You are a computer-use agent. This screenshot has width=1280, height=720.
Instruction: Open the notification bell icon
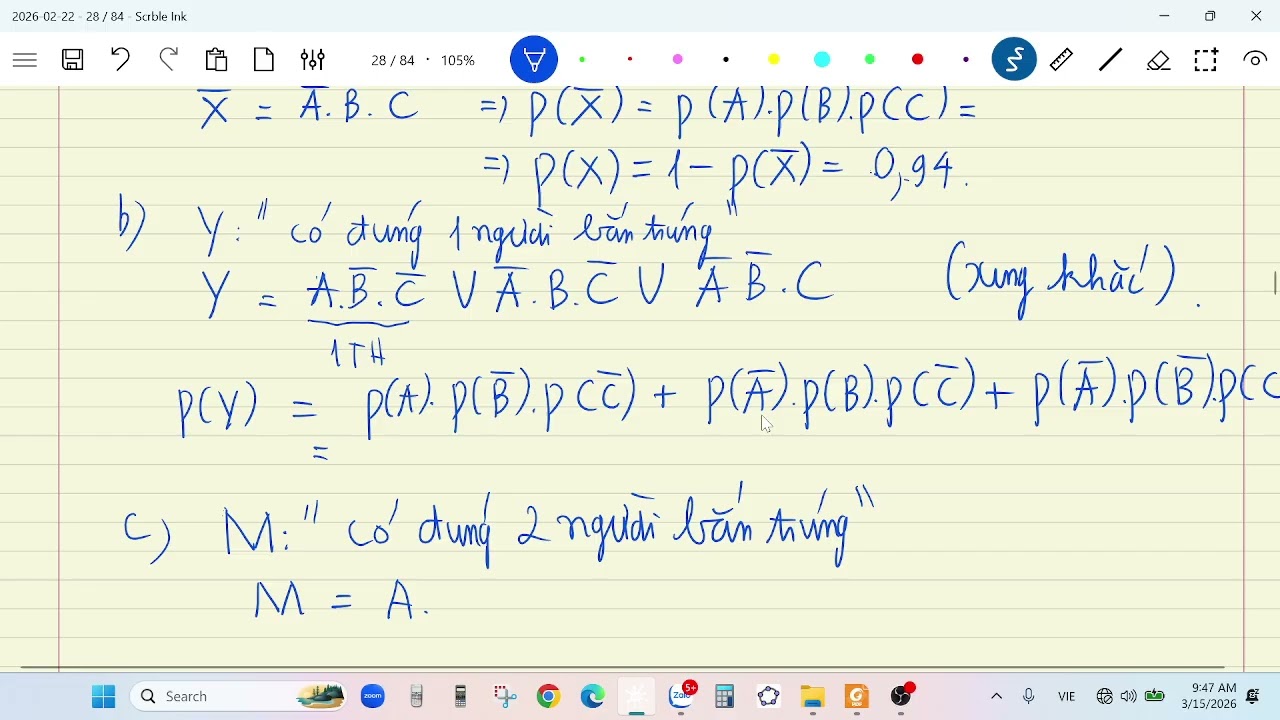click(1255, 696)
